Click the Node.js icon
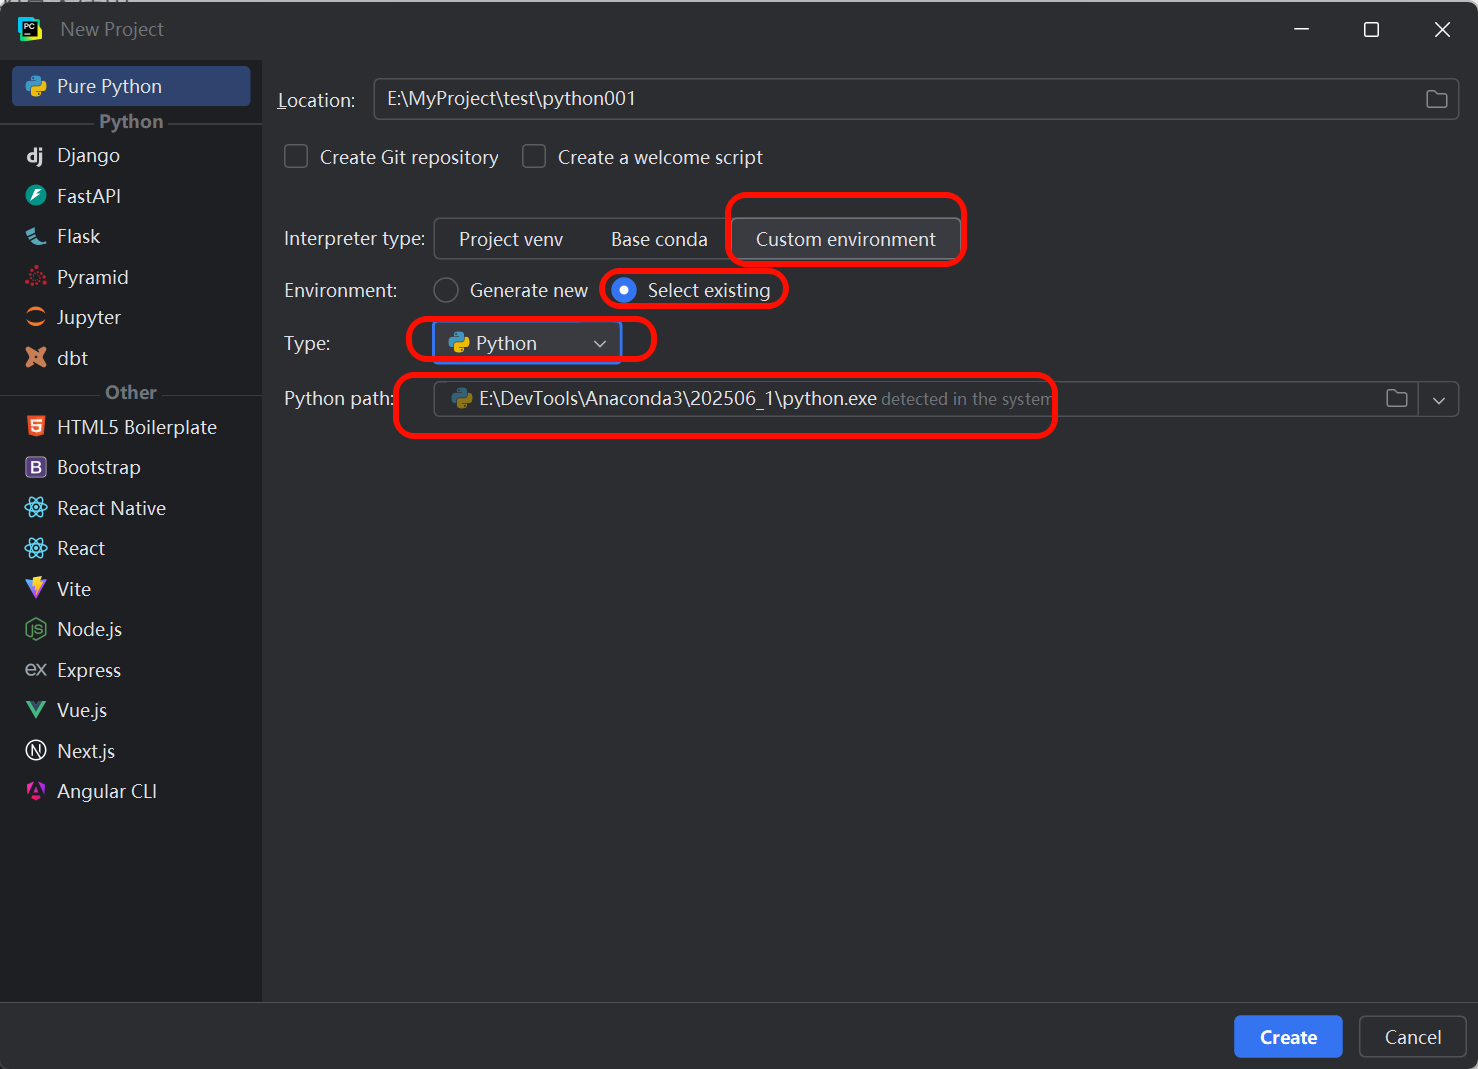Image resolution: width=1478 pixels, height=1069 pixels. click(x=36, y=629)
